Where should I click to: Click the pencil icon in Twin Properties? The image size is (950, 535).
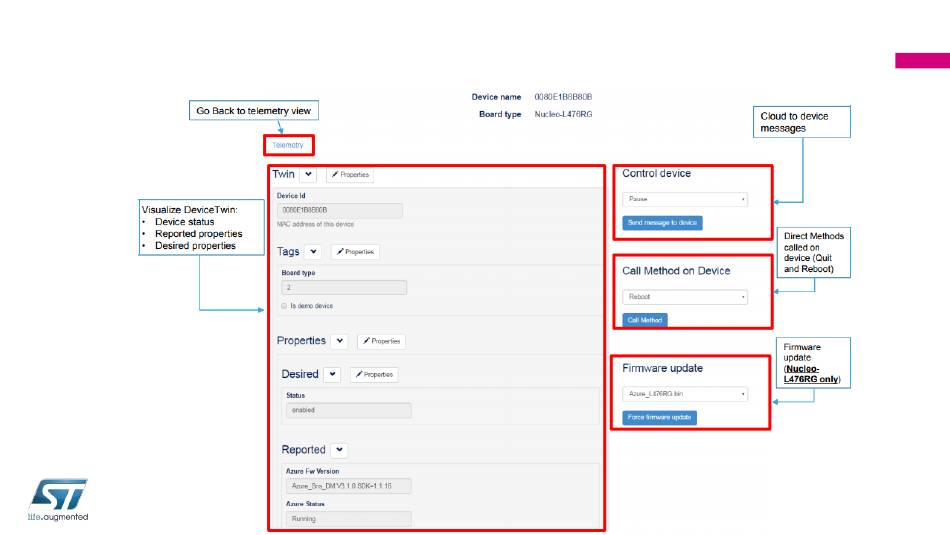[335, 174]
